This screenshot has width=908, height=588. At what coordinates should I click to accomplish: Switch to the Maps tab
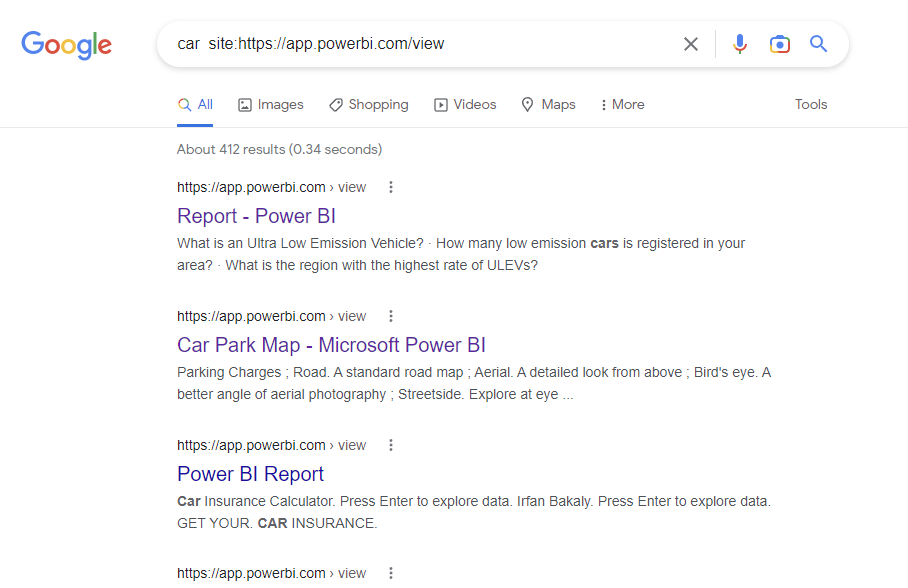click(x=548, y=105)
